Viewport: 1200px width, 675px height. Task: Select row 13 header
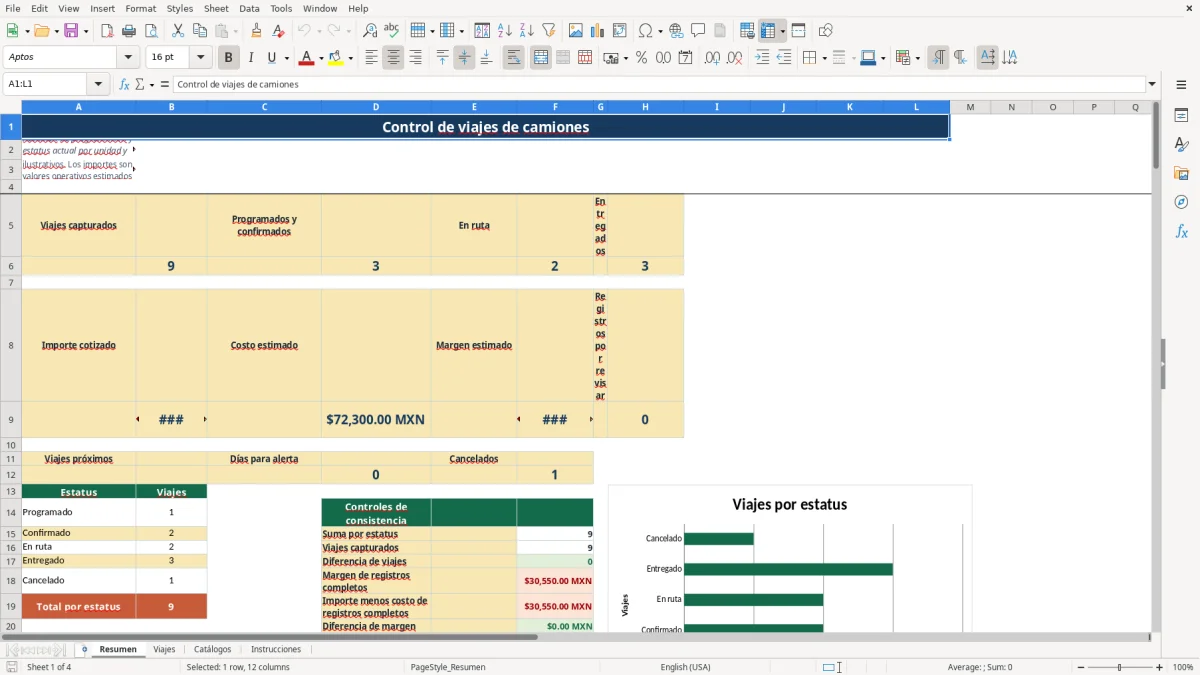11,491
